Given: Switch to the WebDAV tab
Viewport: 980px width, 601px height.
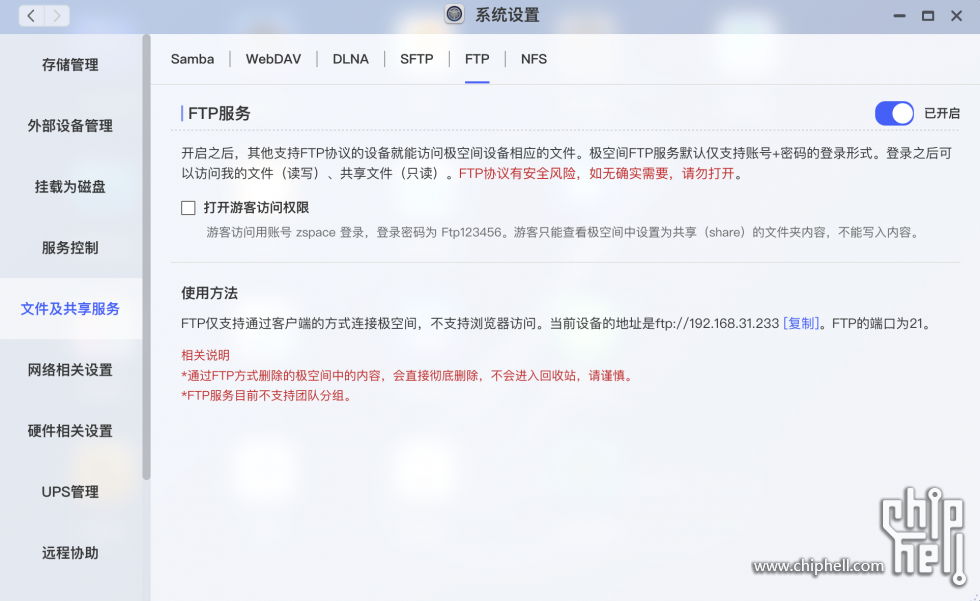Looking at the screenshot, I should coord(273,59).
